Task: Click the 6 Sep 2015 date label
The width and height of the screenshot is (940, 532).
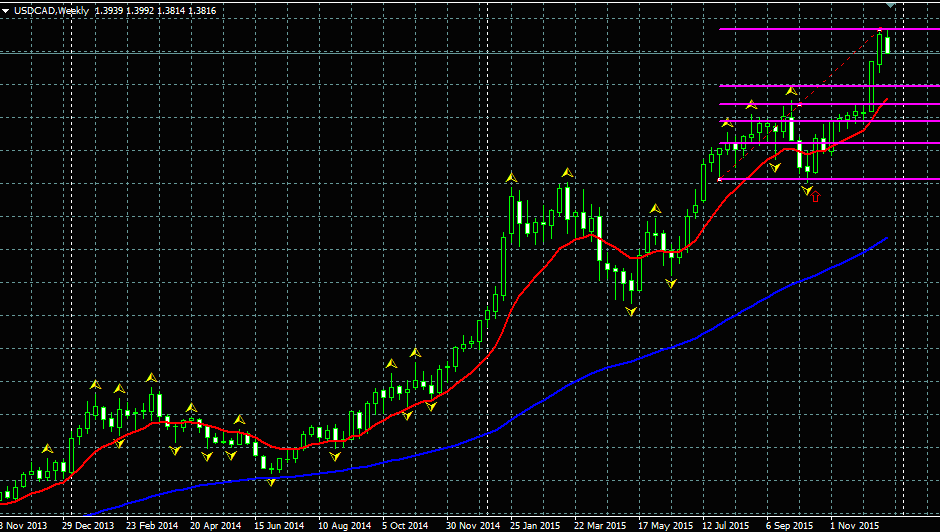Action: pyautogui.click(x=790, y=525)
